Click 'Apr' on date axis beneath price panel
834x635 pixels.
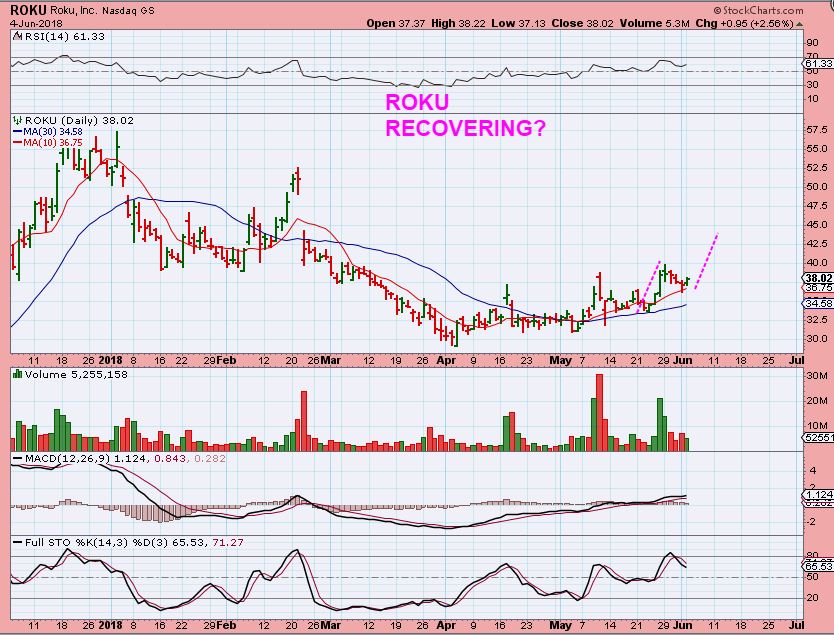click(x=446, y=360)
